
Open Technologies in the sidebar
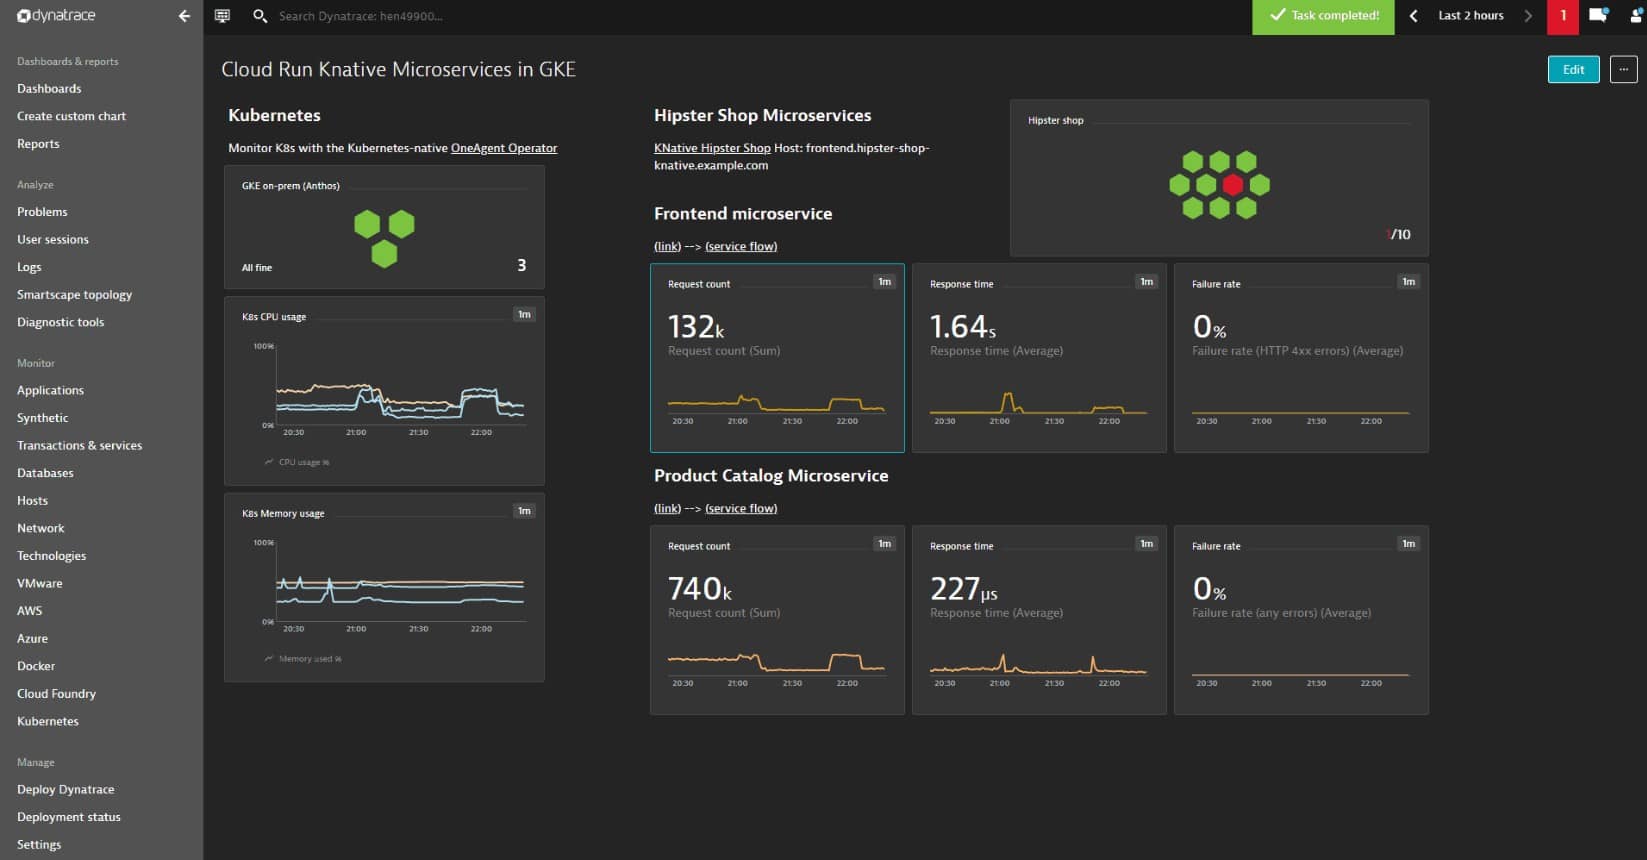51,556
